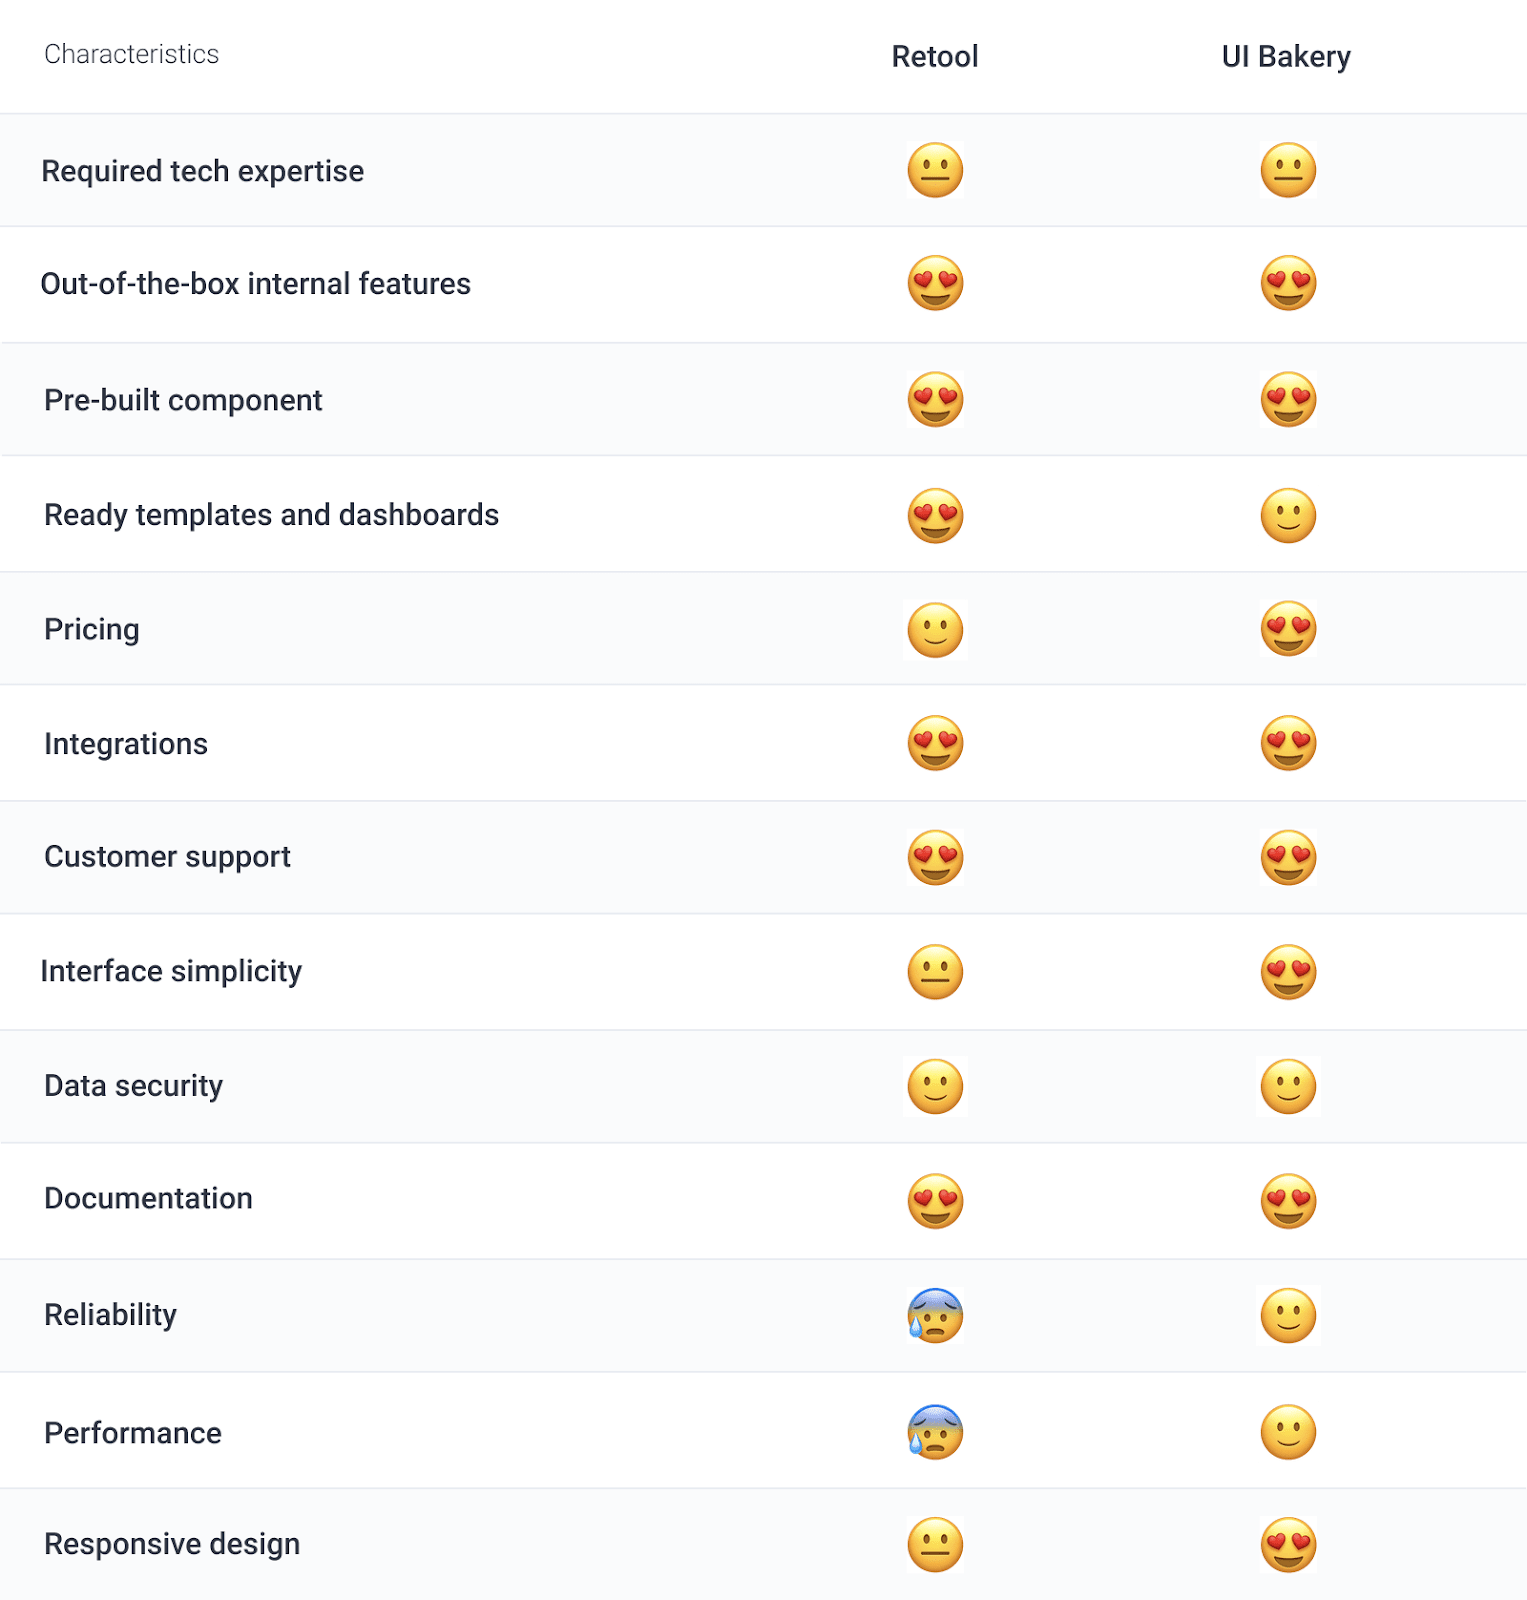Click UI Bakery's heart-eyes emoji for Customer support
This screenshot has width=1527, height=1600.
pos(1288,857)
